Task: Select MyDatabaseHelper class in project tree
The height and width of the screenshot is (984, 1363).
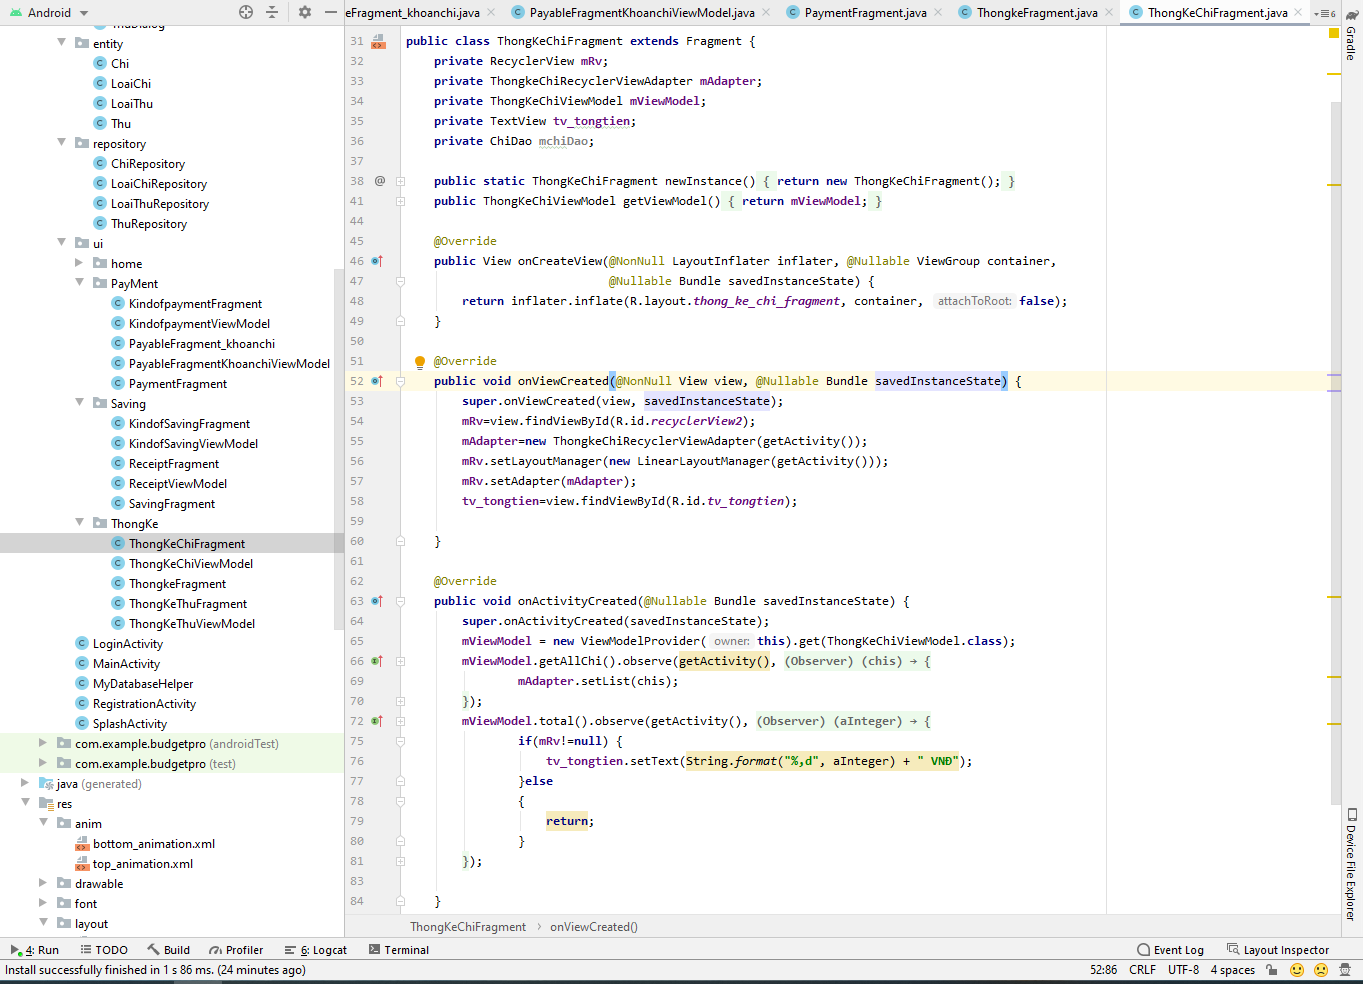Action: (143, 683)
